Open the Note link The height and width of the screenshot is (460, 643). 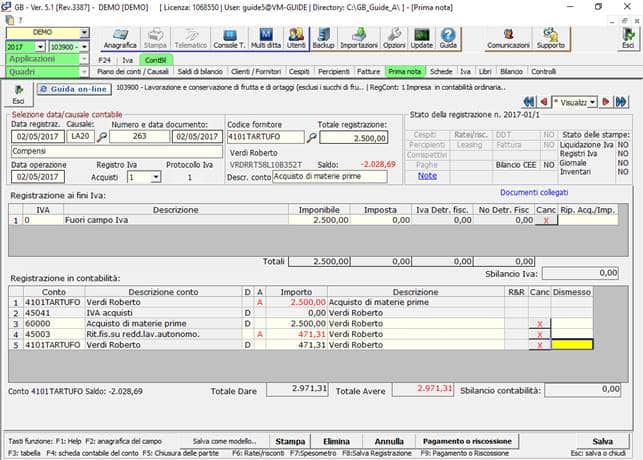pos(427,176)
